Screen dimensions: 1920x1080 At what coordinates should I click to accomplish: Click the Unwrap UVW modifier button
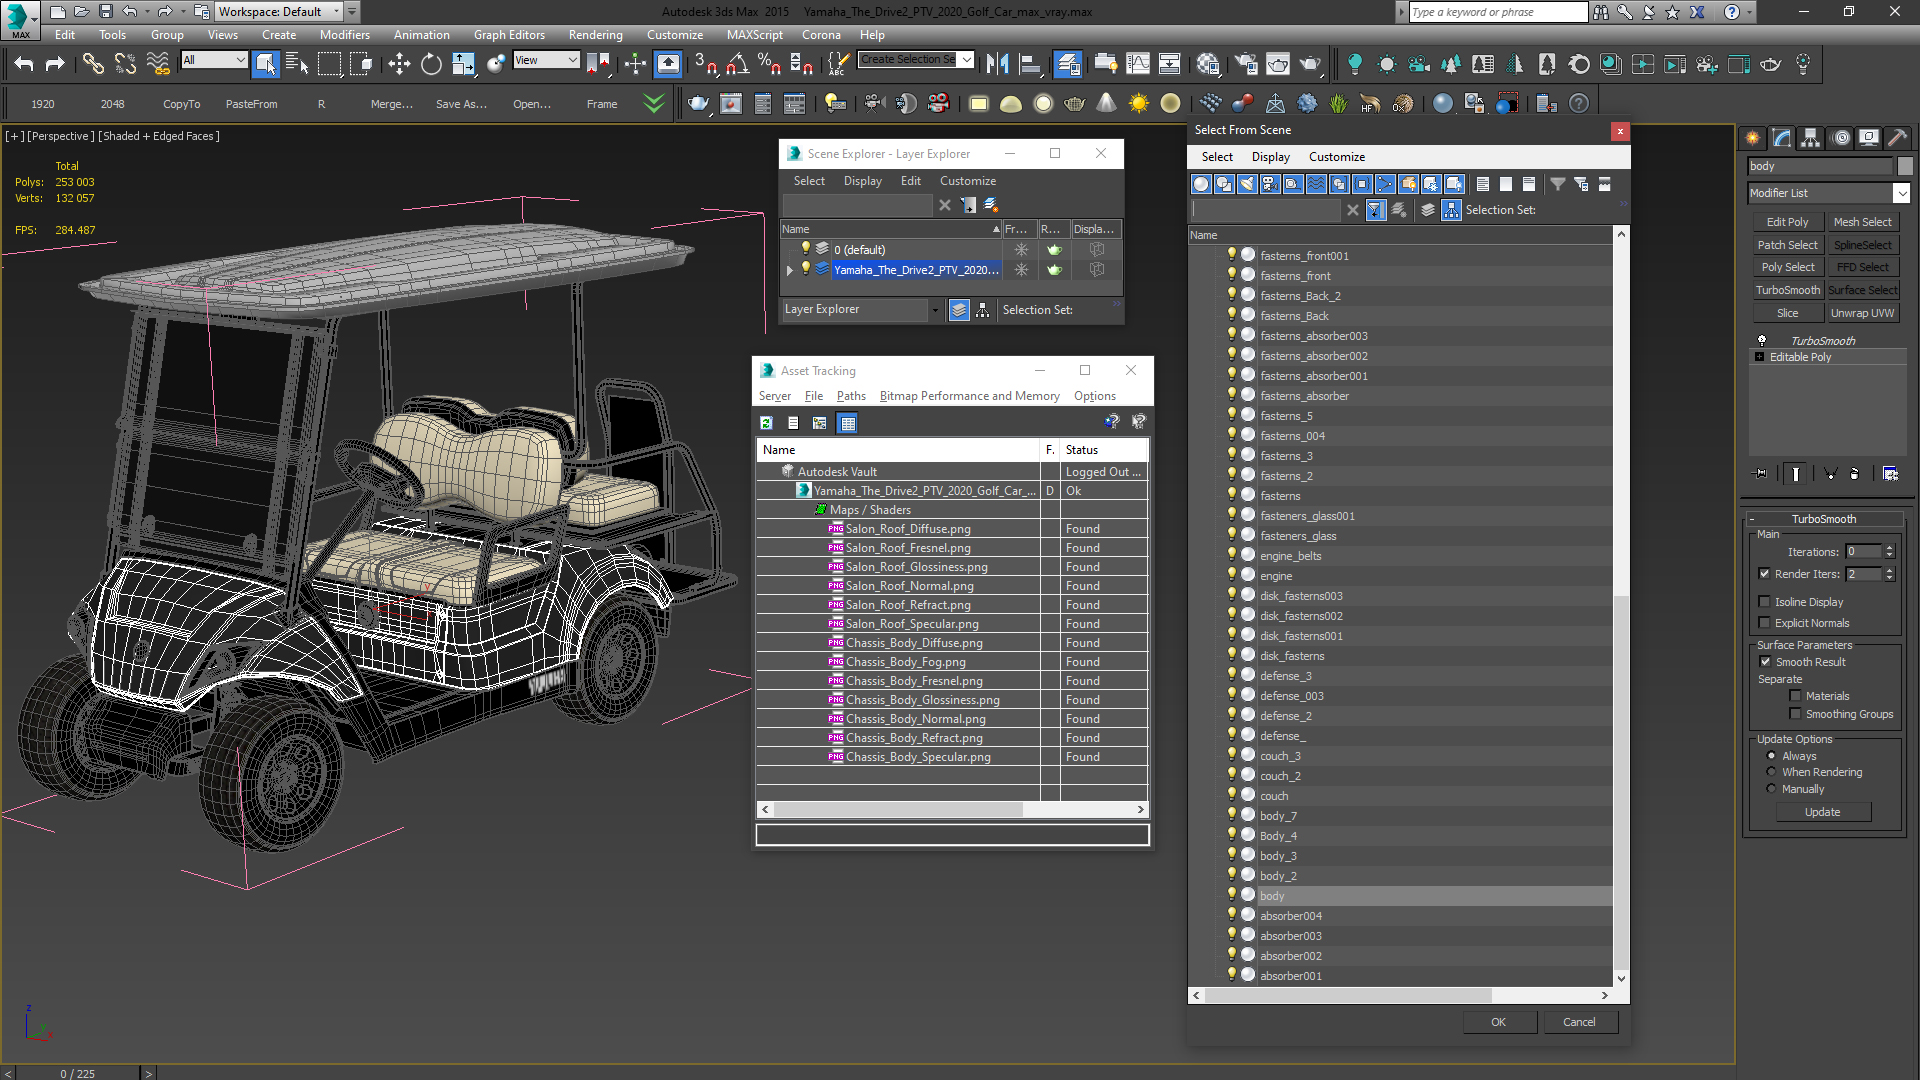click(1862, 313)
